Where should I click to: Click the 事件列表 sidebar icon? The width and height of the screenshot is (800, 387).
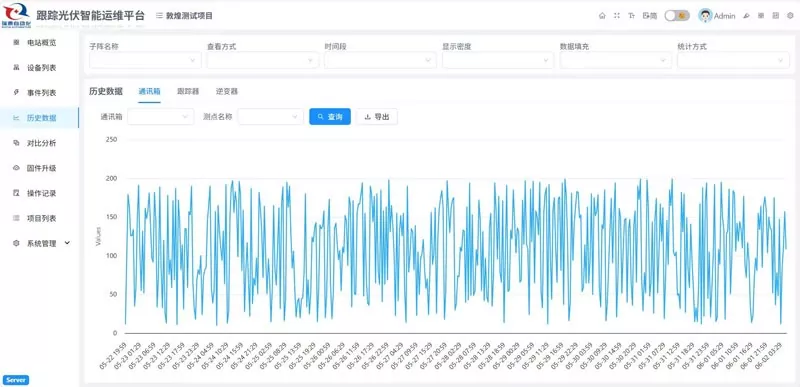(16, 93)
